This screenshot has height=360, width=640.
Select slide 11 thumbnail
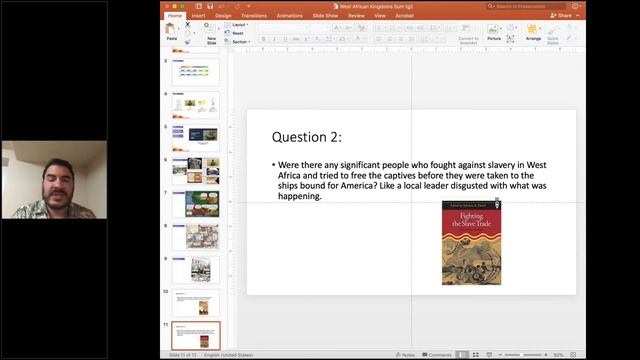tap(196, 336)
